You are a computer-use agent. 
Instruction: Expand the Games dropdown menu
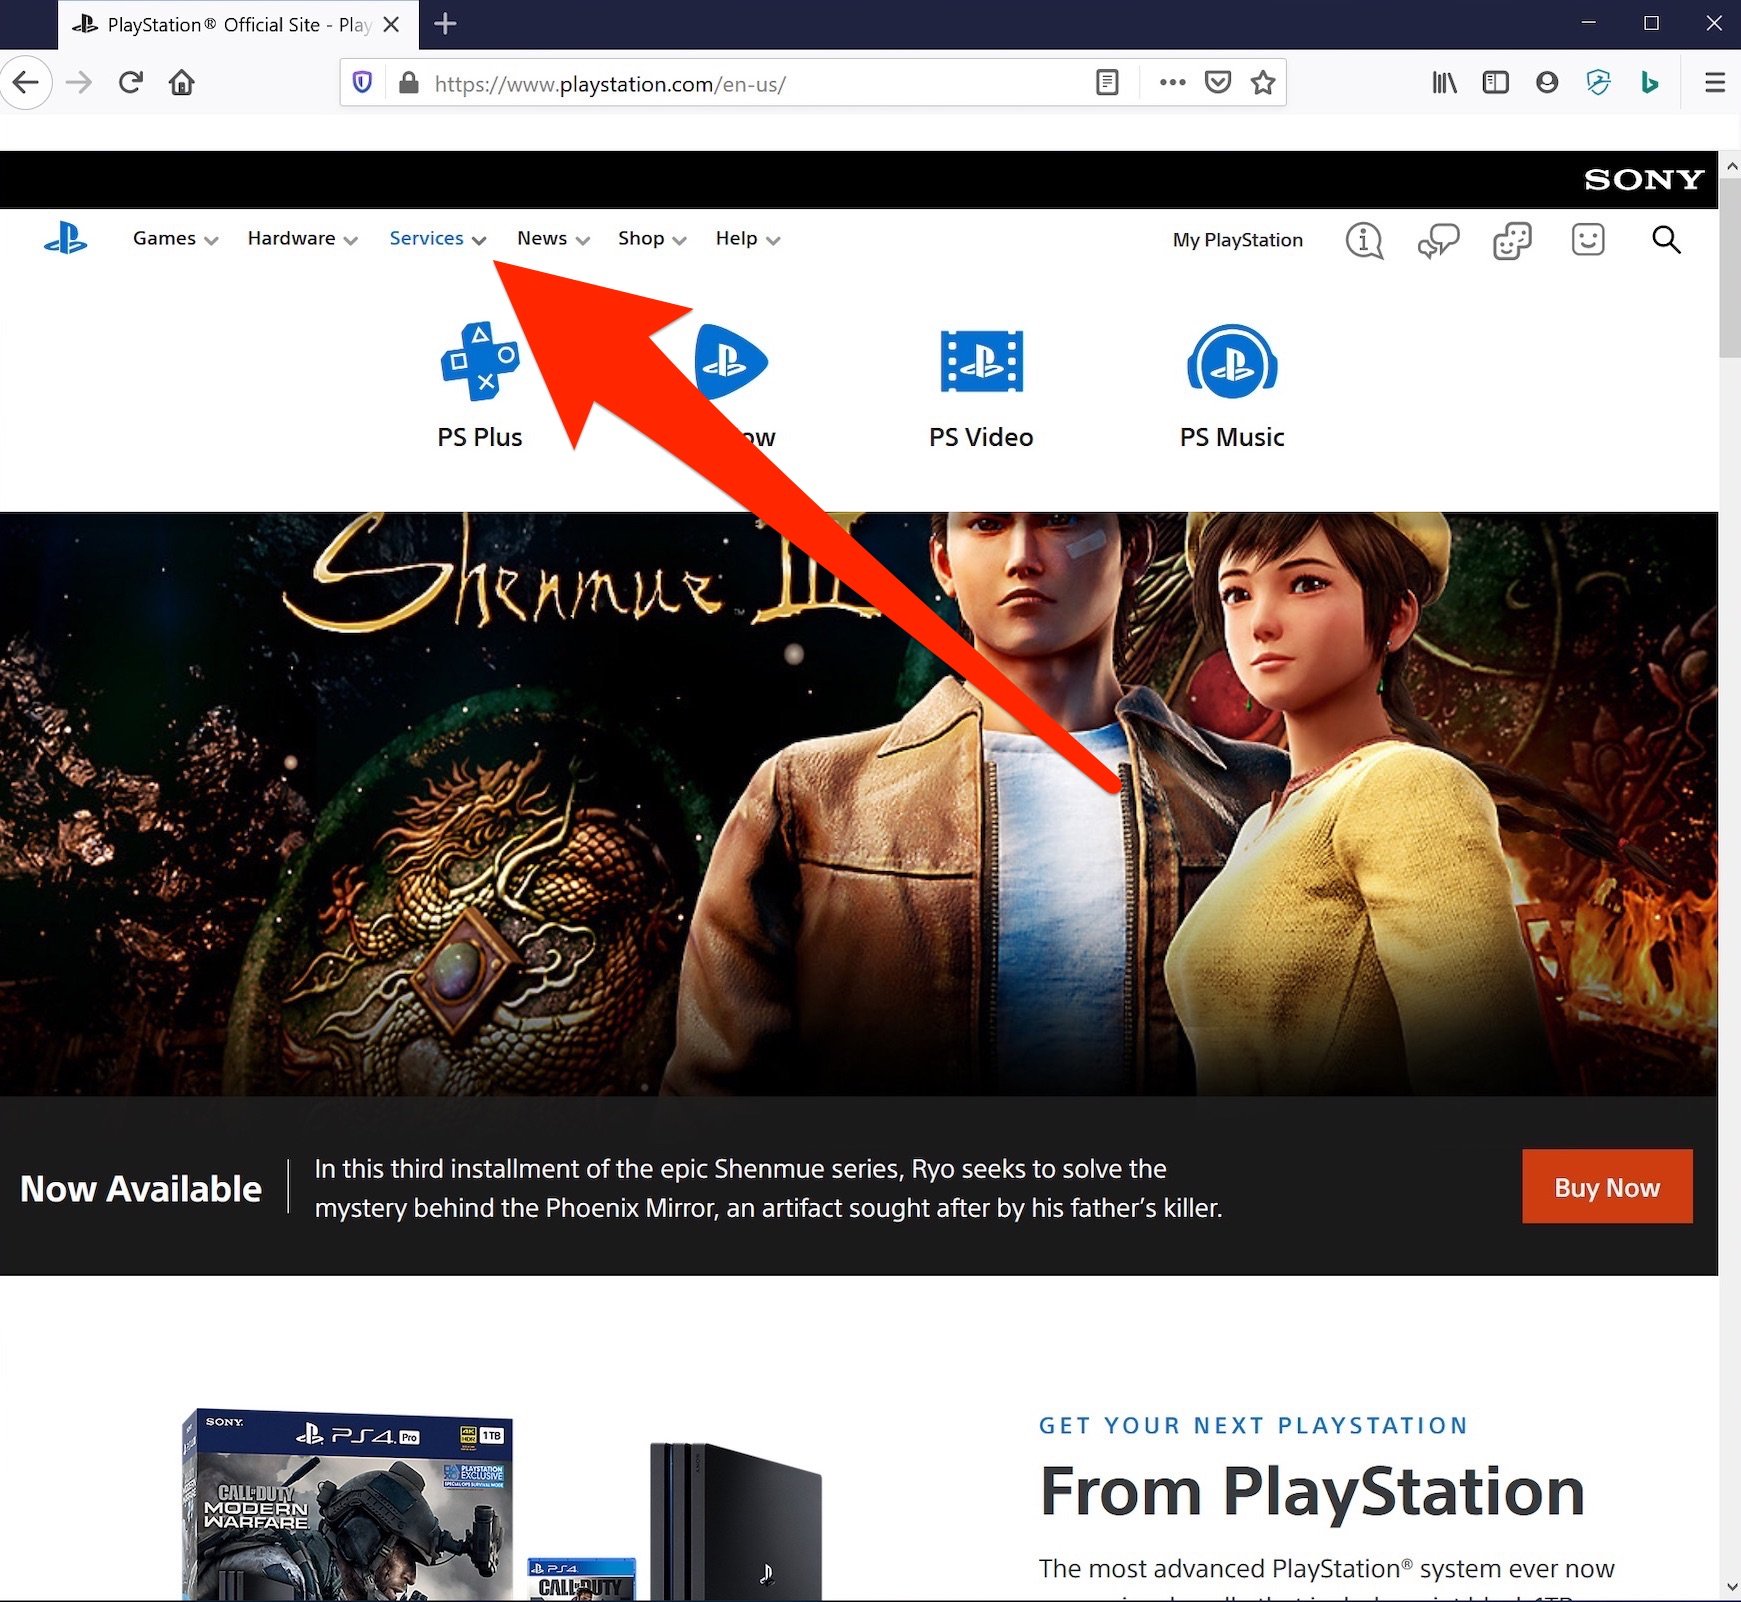(x=175, y=238)
